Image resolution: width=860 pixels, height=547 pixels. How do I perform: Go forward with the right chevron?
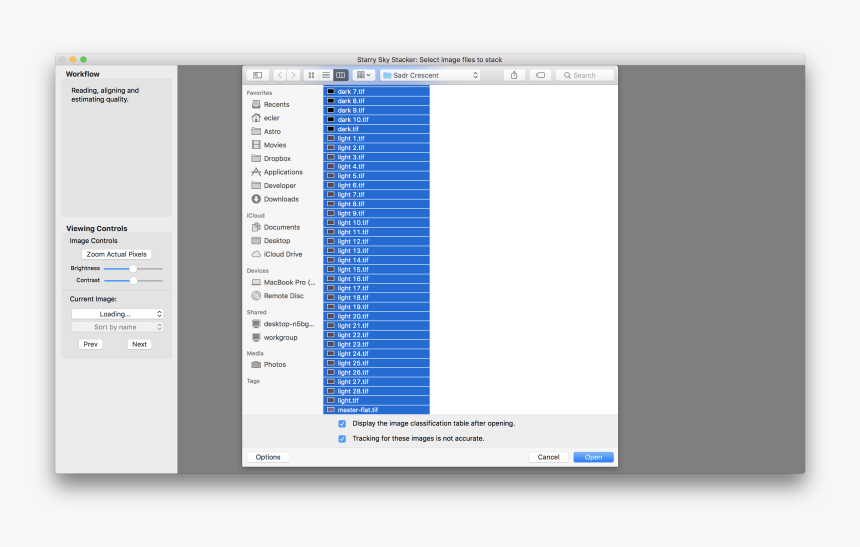point(293,75)
